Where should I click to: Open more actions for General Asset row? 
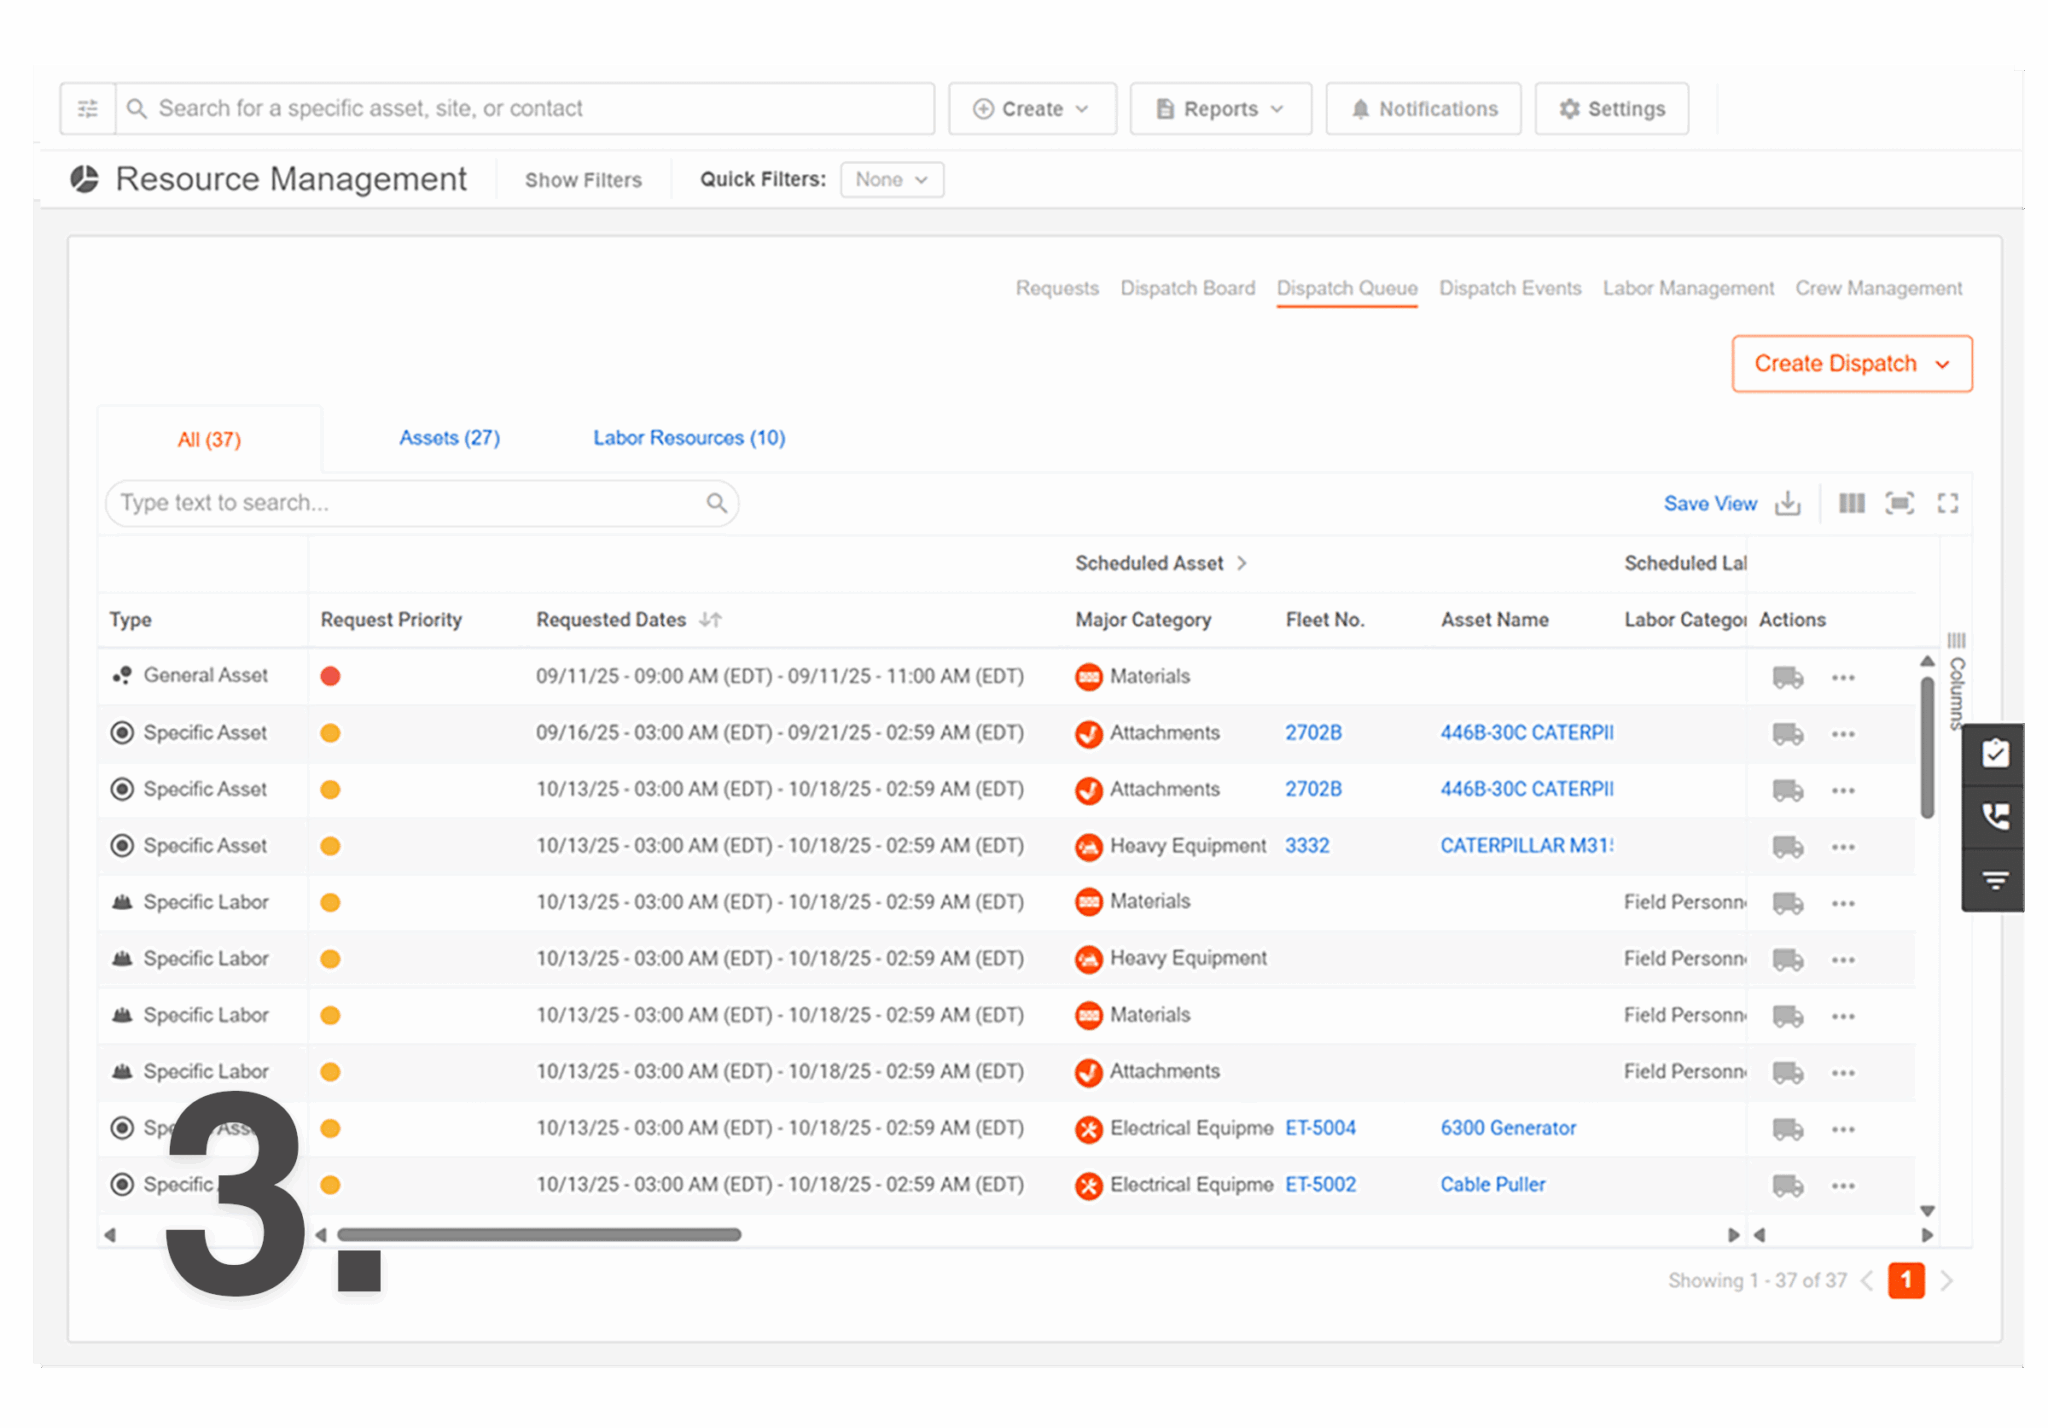[1843, 677]
